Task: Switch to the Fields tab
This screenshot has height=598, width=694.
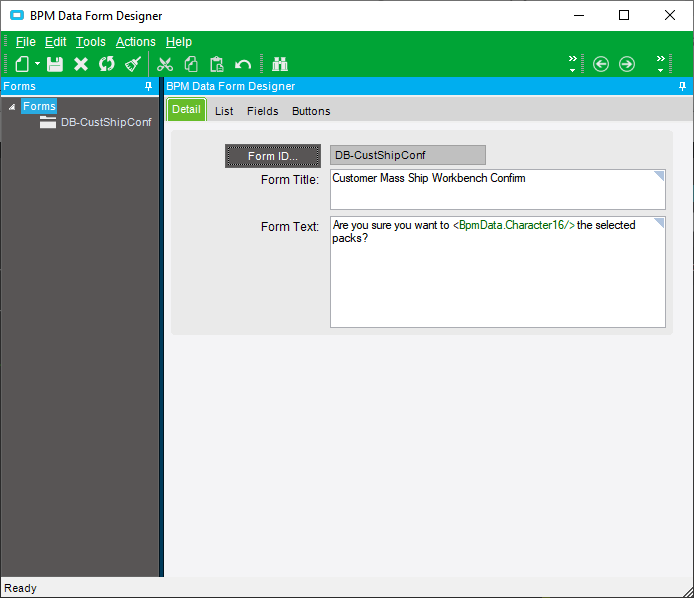Action: coord(262,111)
